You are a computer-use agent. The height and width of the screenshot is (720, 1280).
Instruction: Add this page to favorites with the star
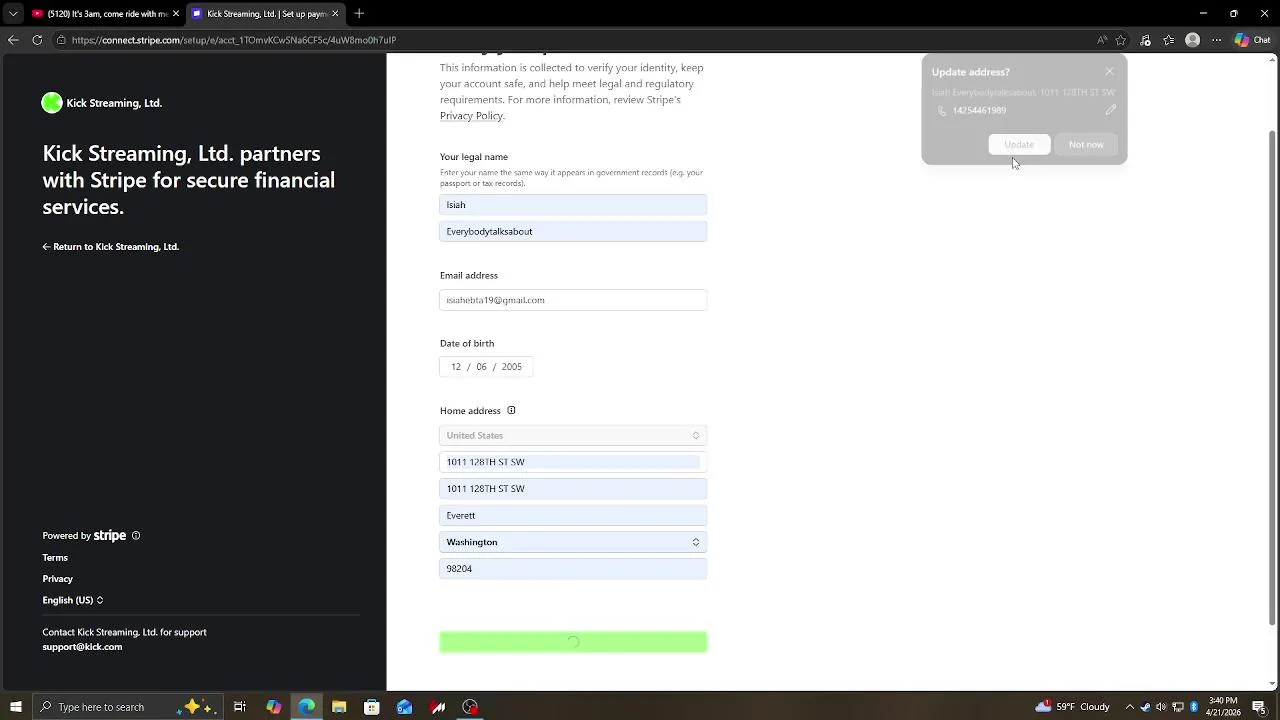click(1121, 40)
